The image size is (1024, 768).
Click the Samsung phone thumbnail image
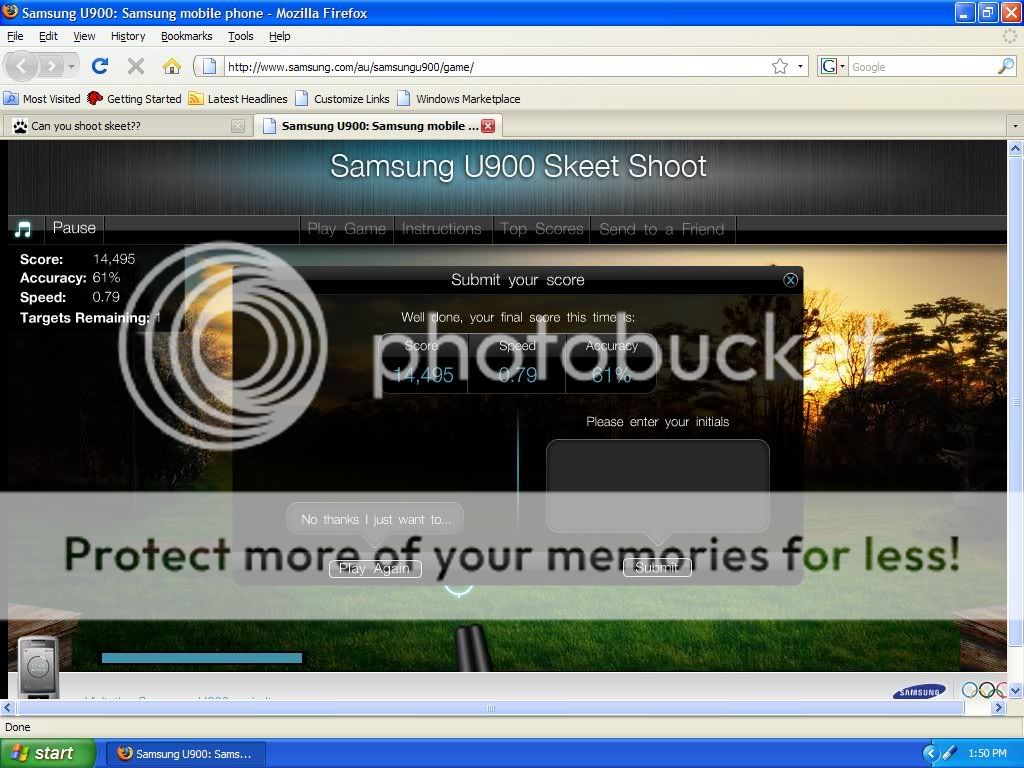click(x=39, y=665)
